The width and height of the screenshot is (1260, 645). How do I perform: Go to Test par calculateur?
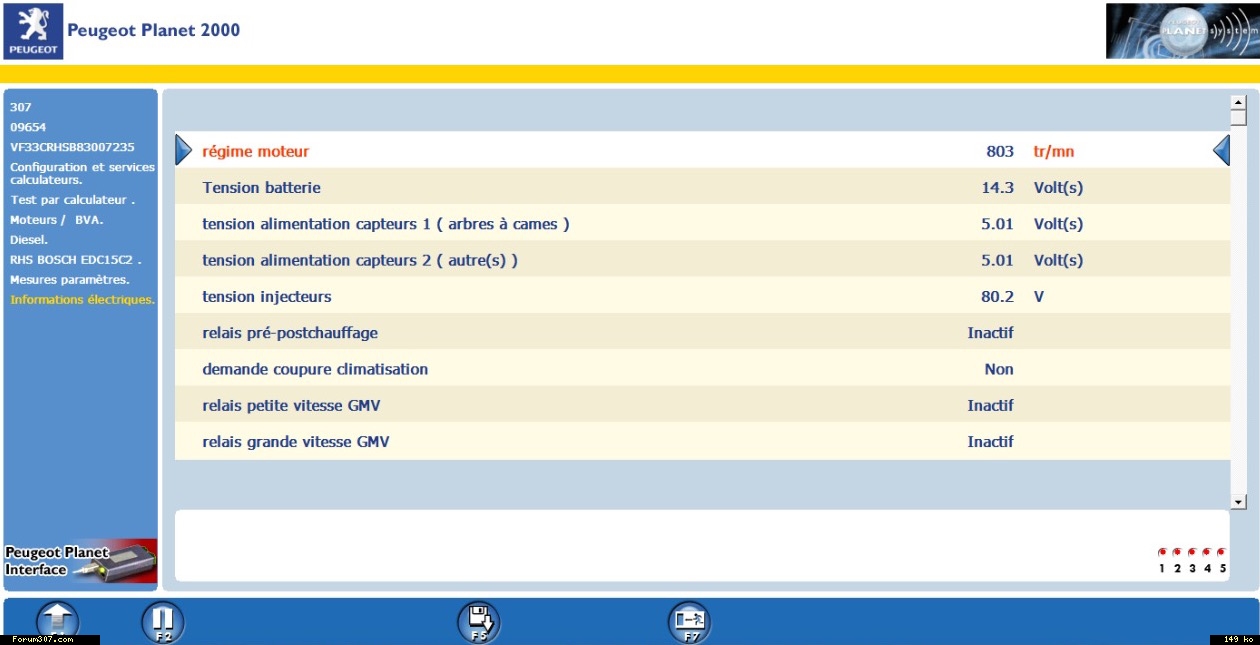72,200
